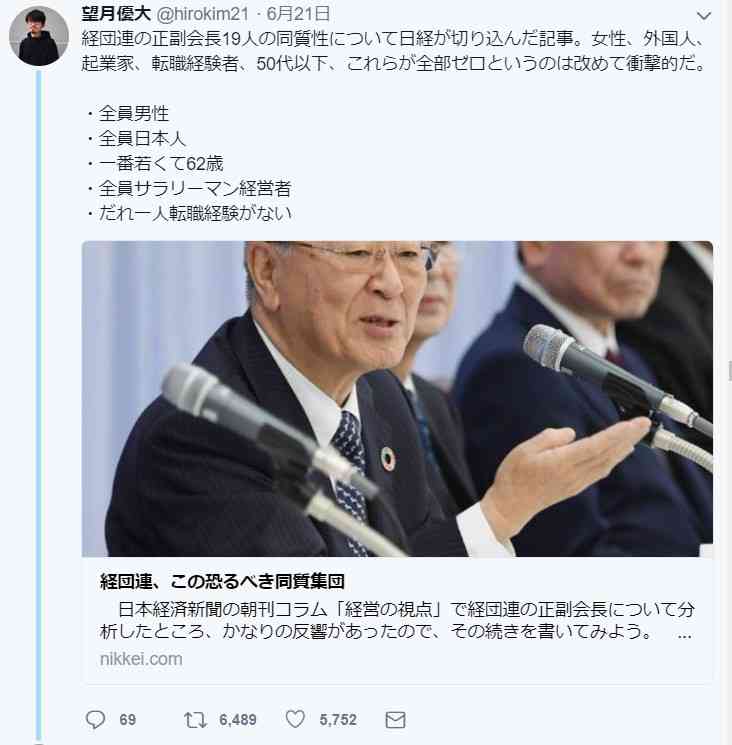Open the headline 経団連、この恐るべき同質集団
Image resolution: width=732 pixels, height=745 pixels.
coord(222,581)
